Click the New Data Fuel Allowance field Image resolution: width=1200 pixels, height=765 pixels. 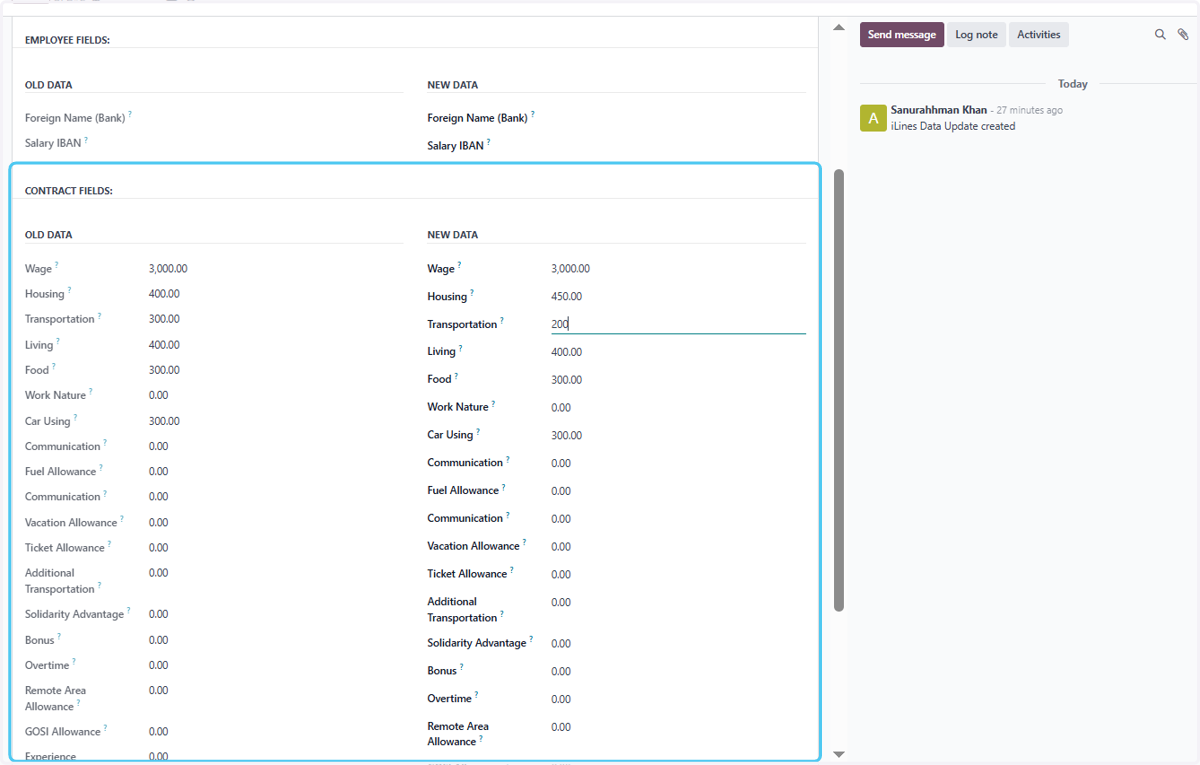678,491
